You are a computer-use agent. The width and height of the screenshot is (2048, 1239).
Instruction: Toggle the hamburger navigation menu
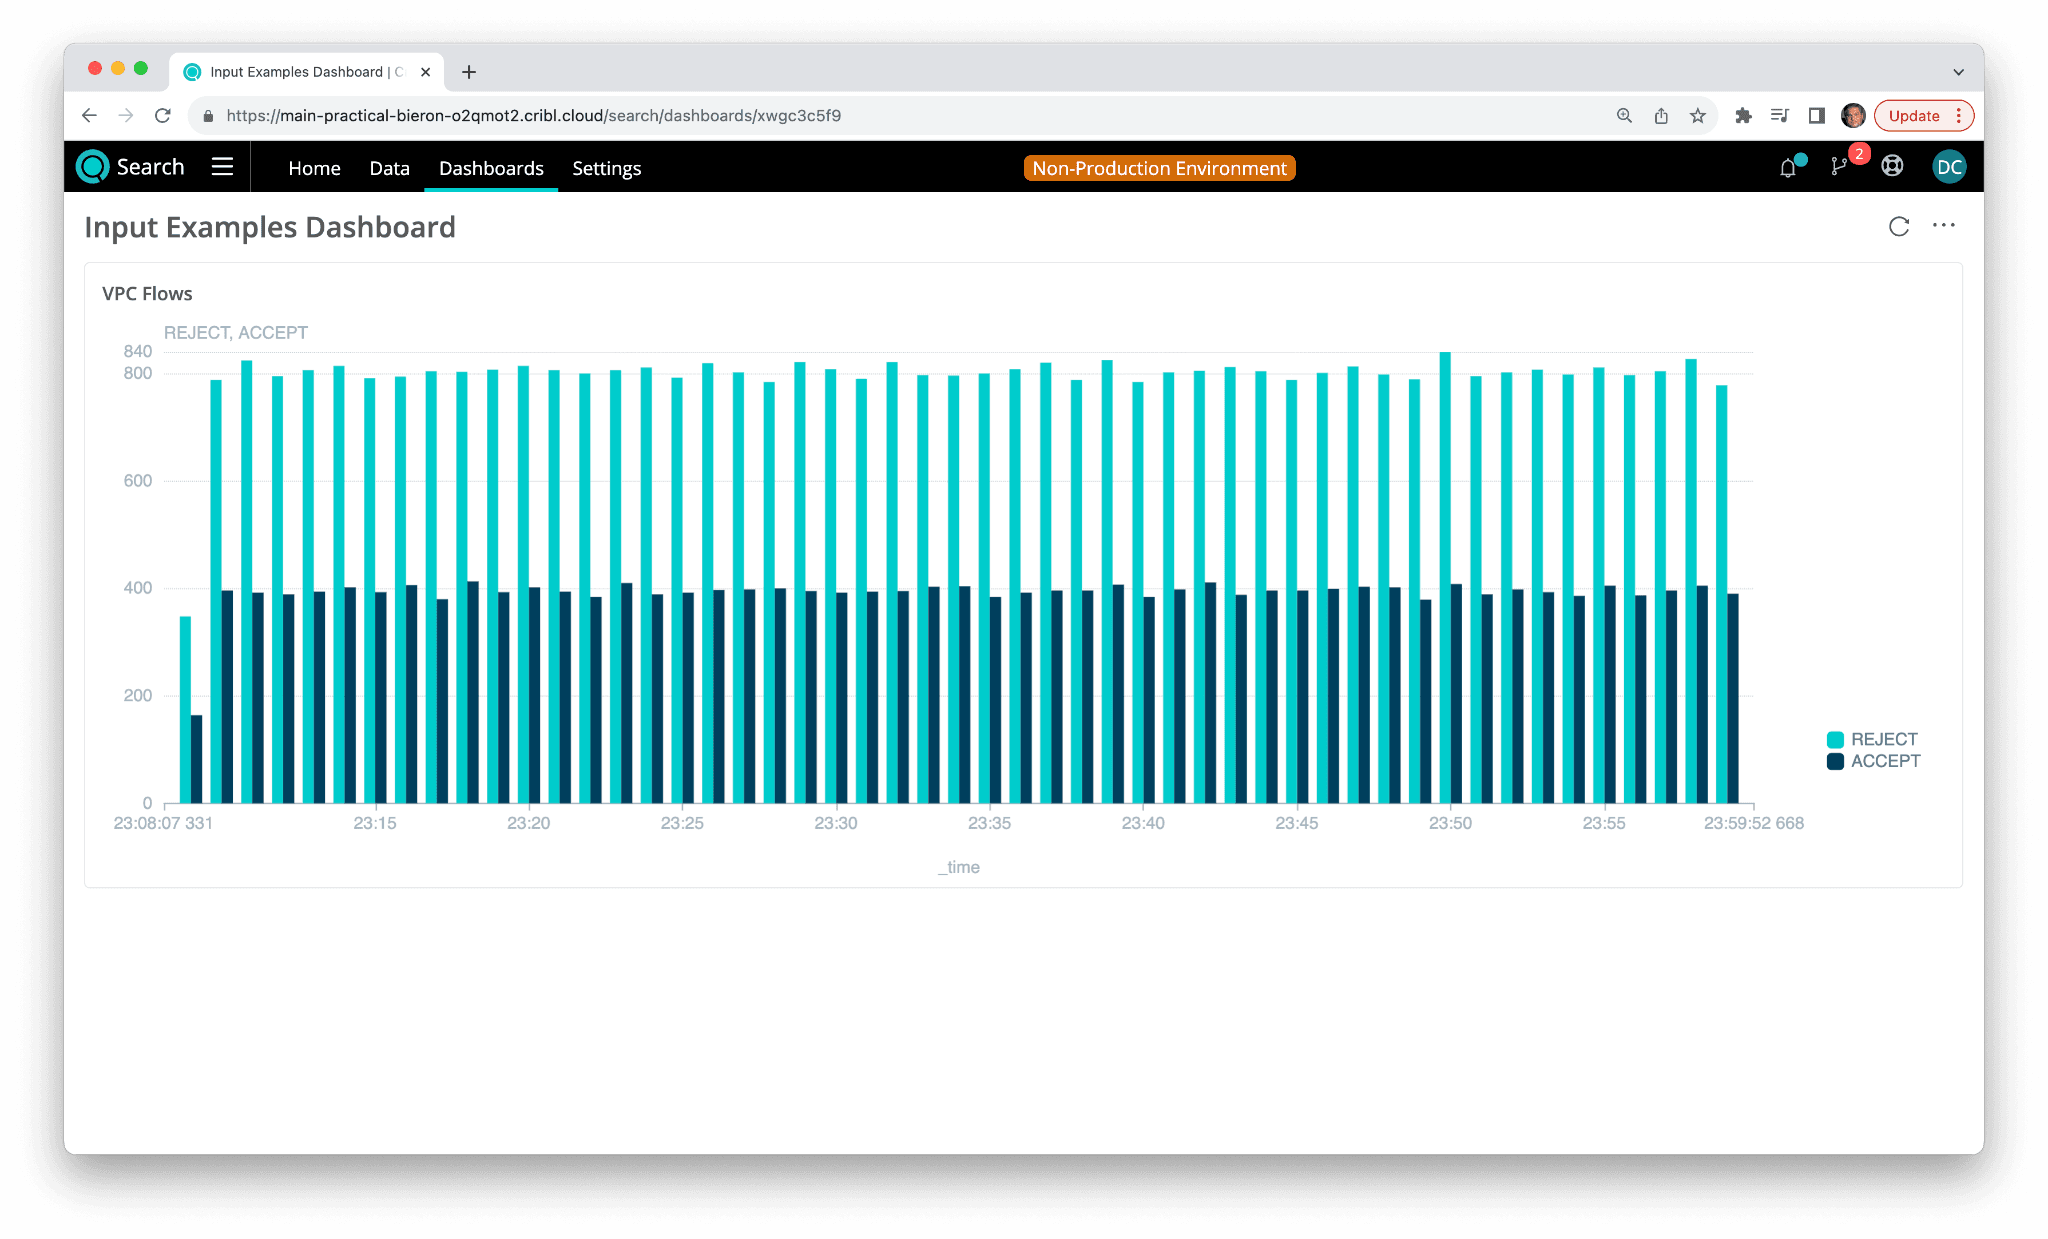click(x=222, y=167)
